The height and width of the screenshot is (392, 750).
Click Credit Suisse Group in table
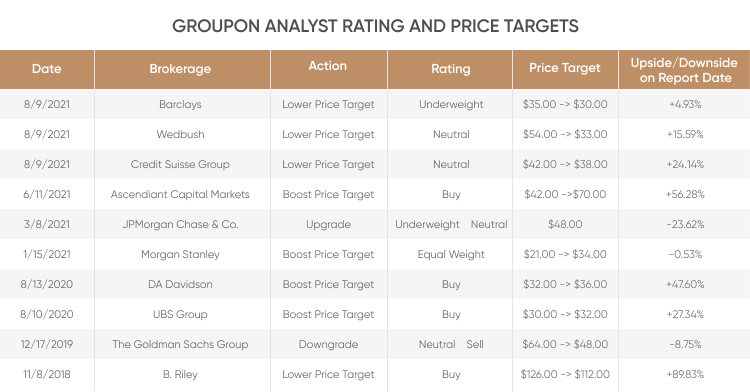(180, 164)
